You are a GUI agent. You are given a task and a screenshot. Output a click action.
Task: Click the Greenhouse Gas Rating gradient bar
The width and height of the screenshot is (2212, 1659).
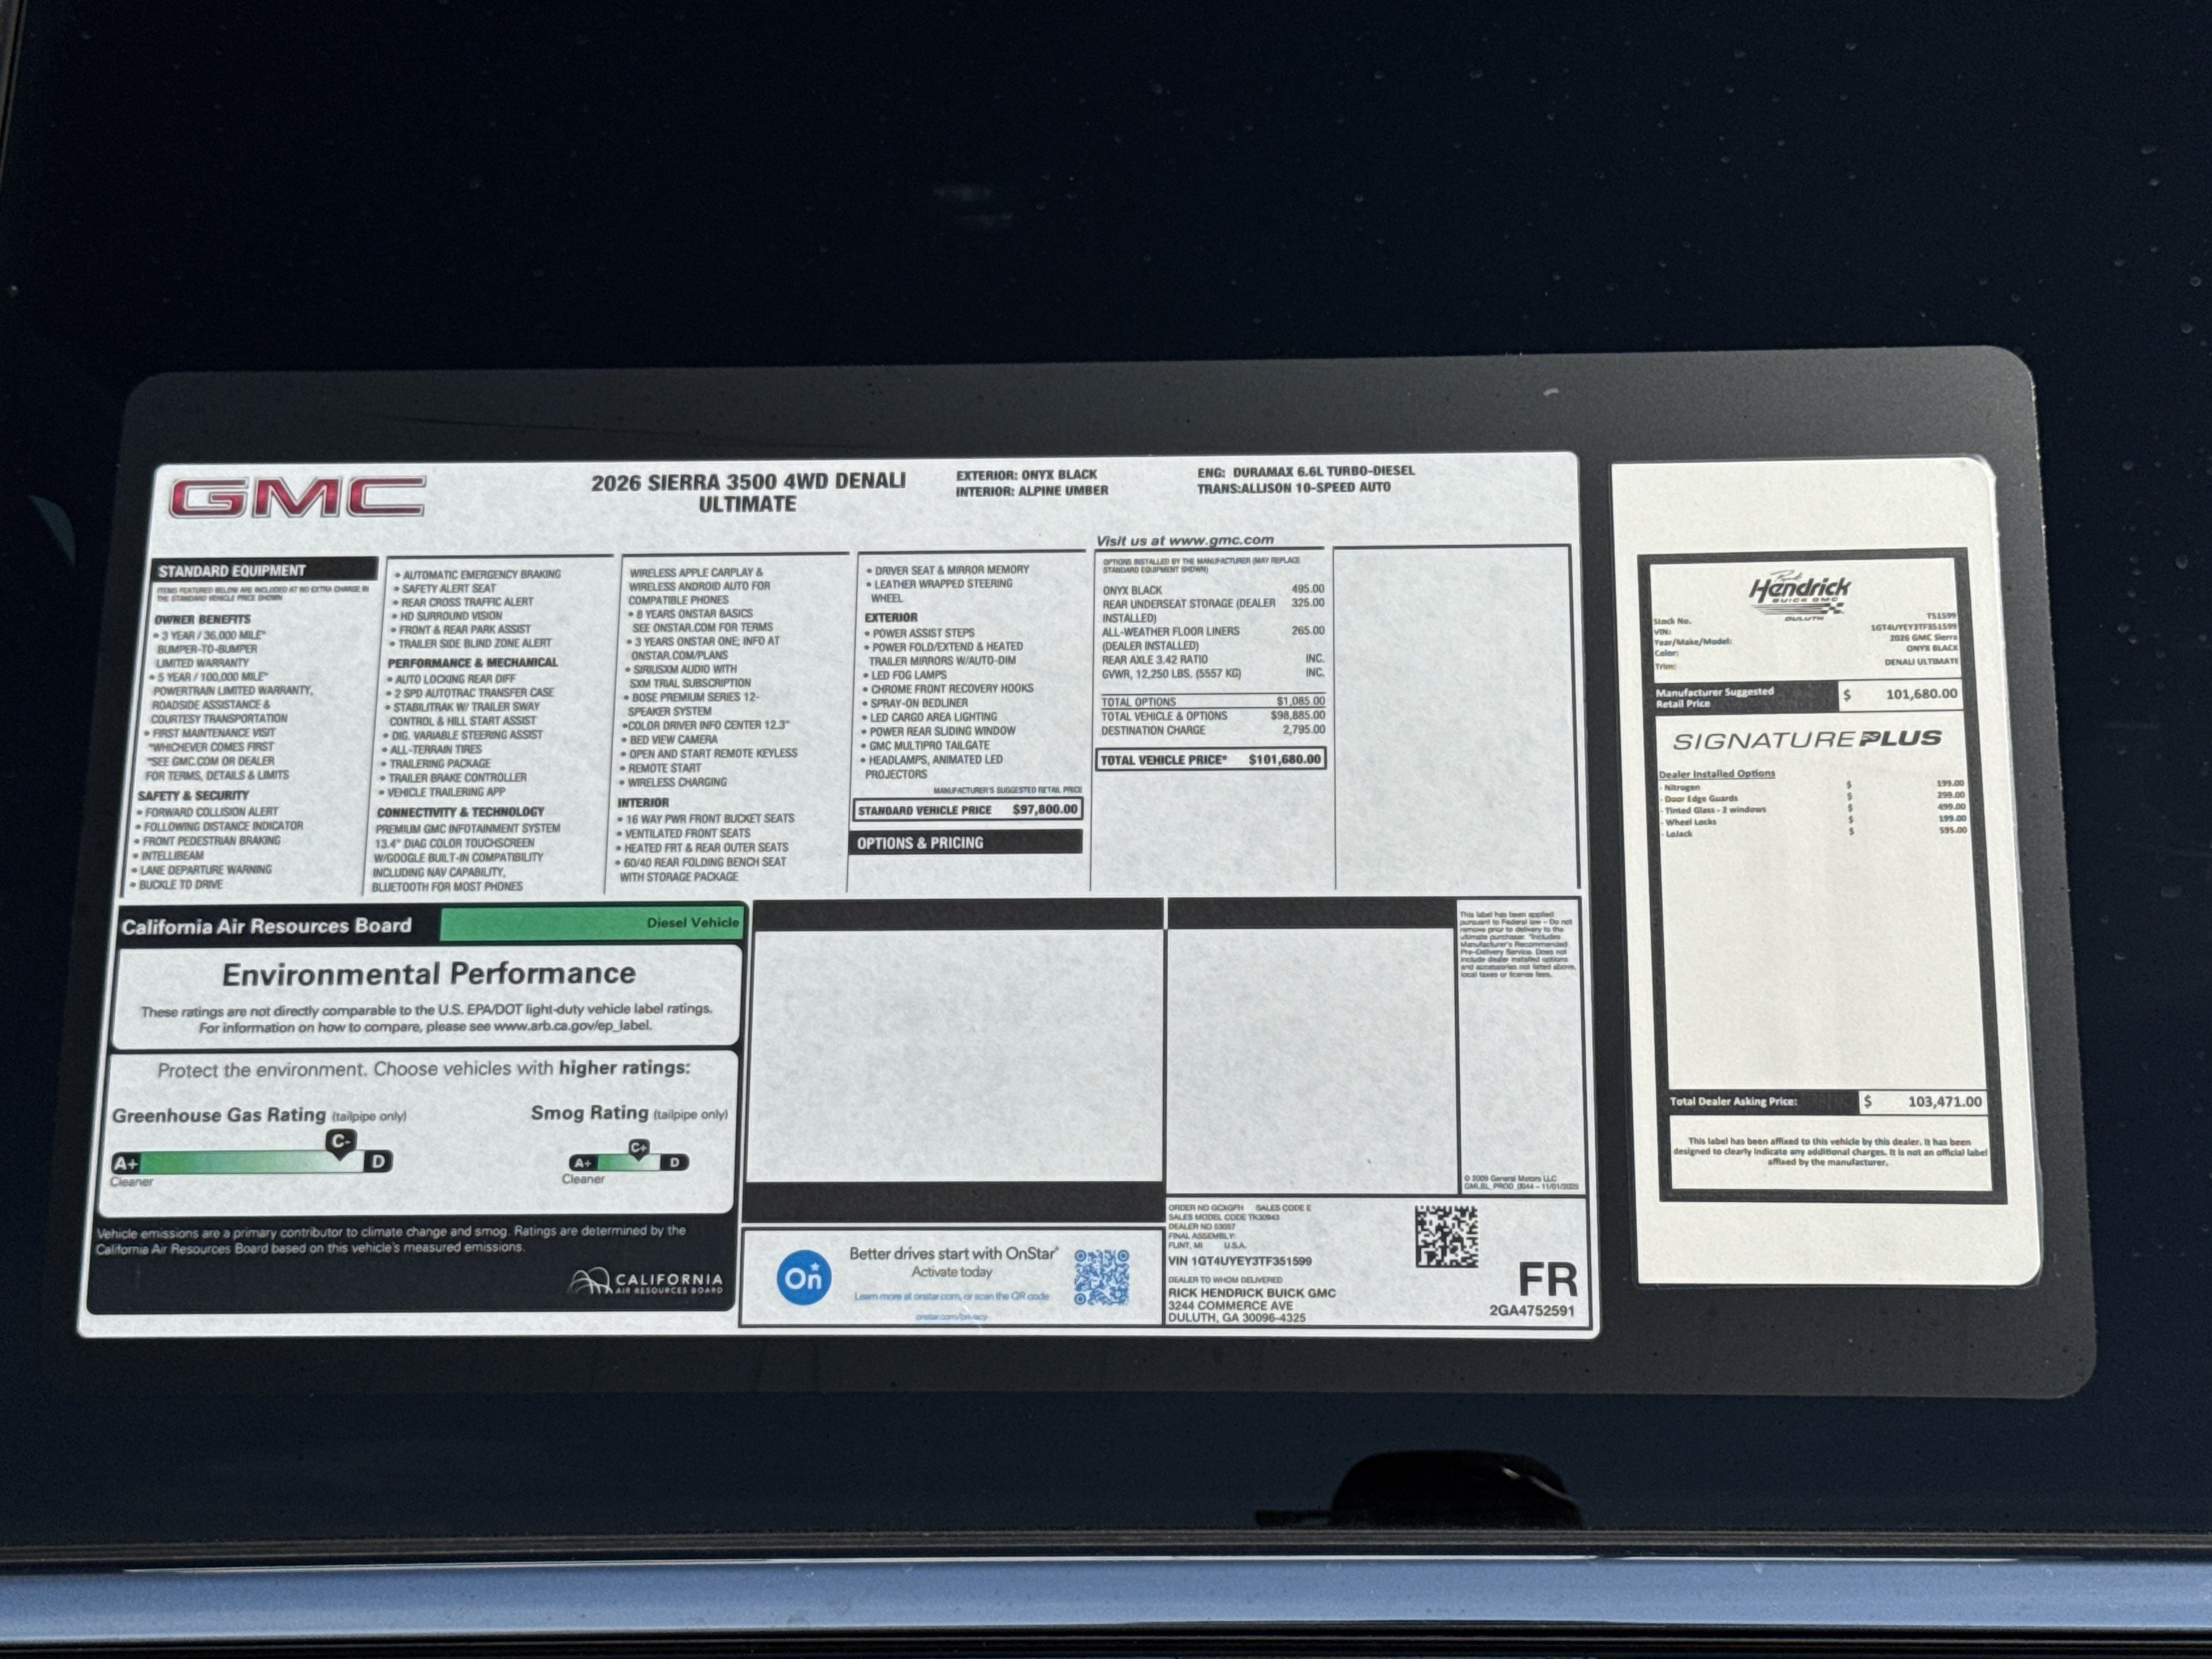coord(252,1162)
